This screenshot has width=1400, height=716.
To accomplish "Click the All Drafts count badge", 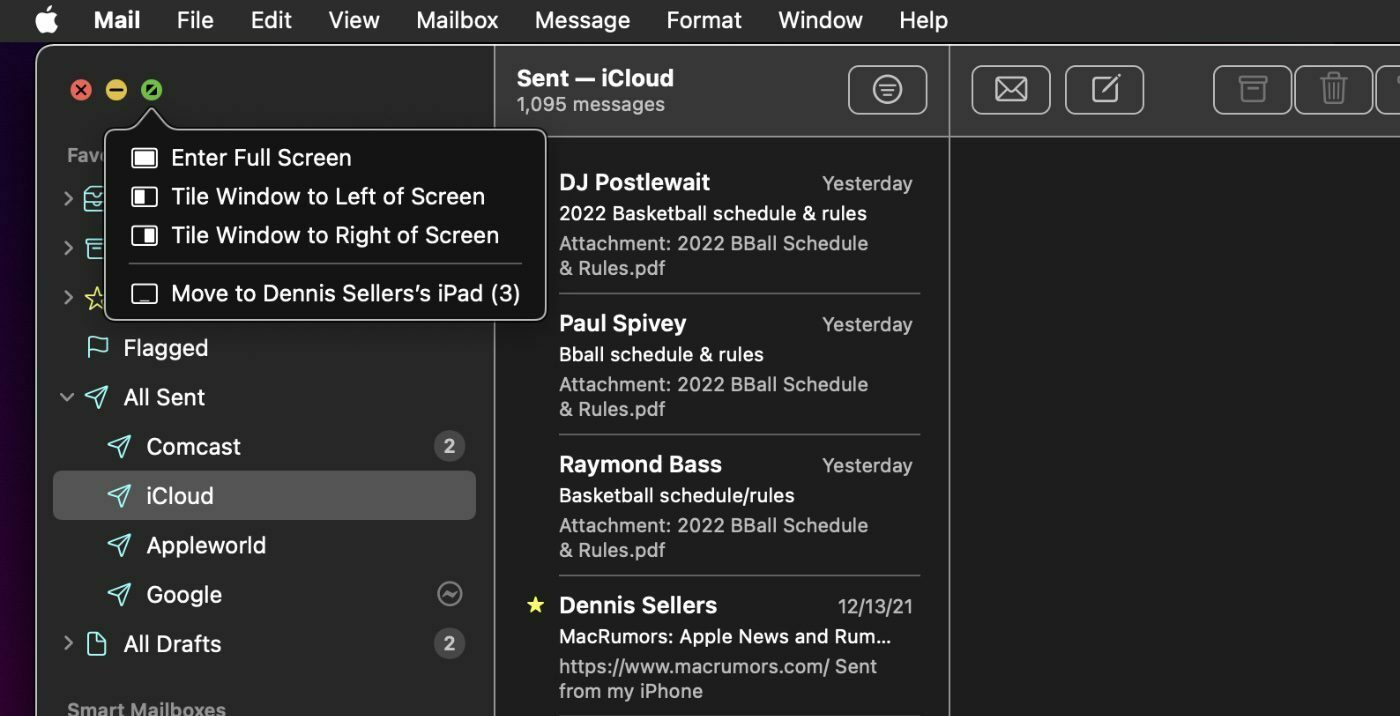I will tap(449, 644).
